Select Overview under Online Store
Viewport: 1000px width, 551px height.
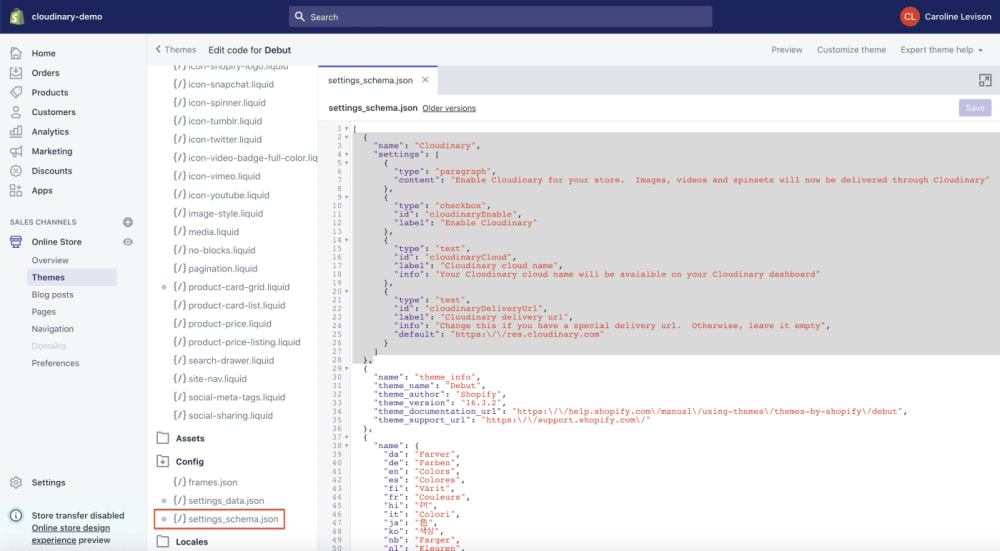50,260
